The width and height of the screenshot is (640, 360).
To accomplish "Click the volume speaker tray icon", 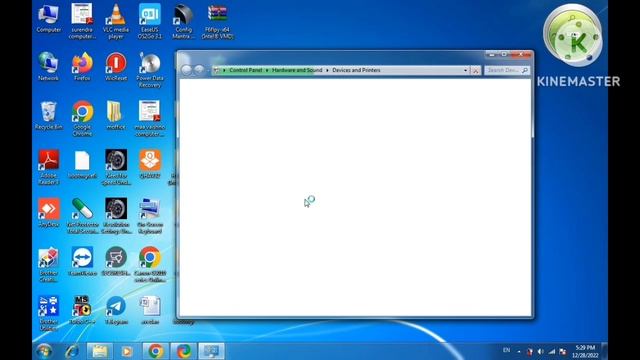I will point(540,351).
